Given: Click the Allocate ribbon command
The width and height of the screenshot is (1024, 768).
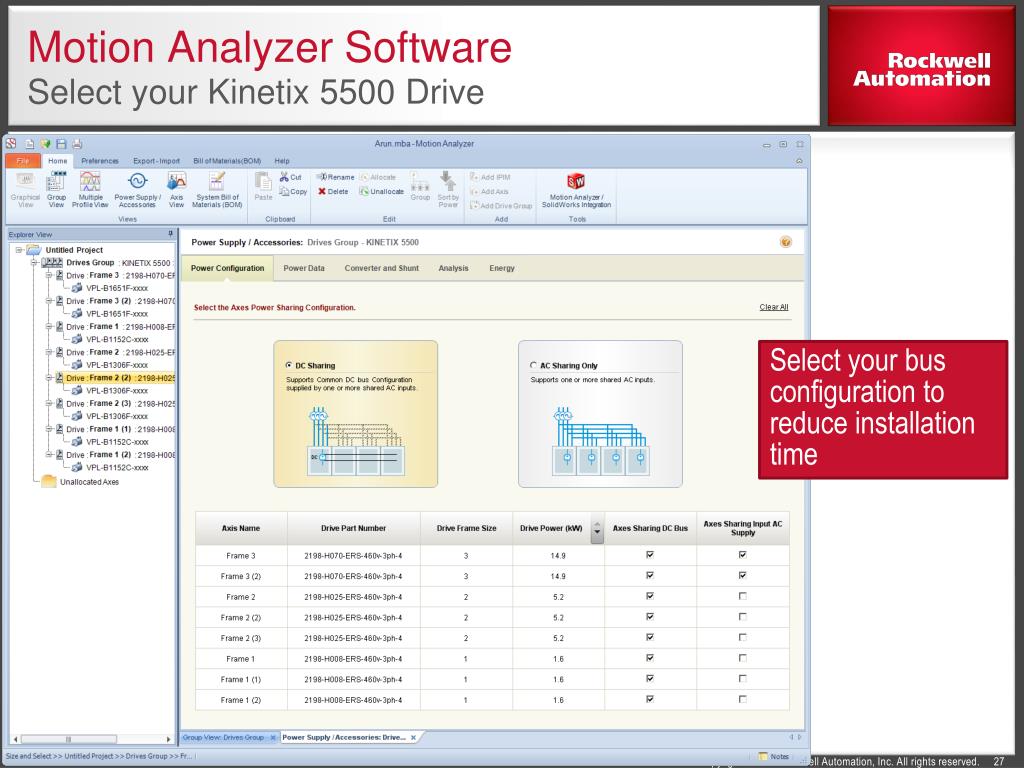Looking at the screenshot, I should click(x=378, y=177).
